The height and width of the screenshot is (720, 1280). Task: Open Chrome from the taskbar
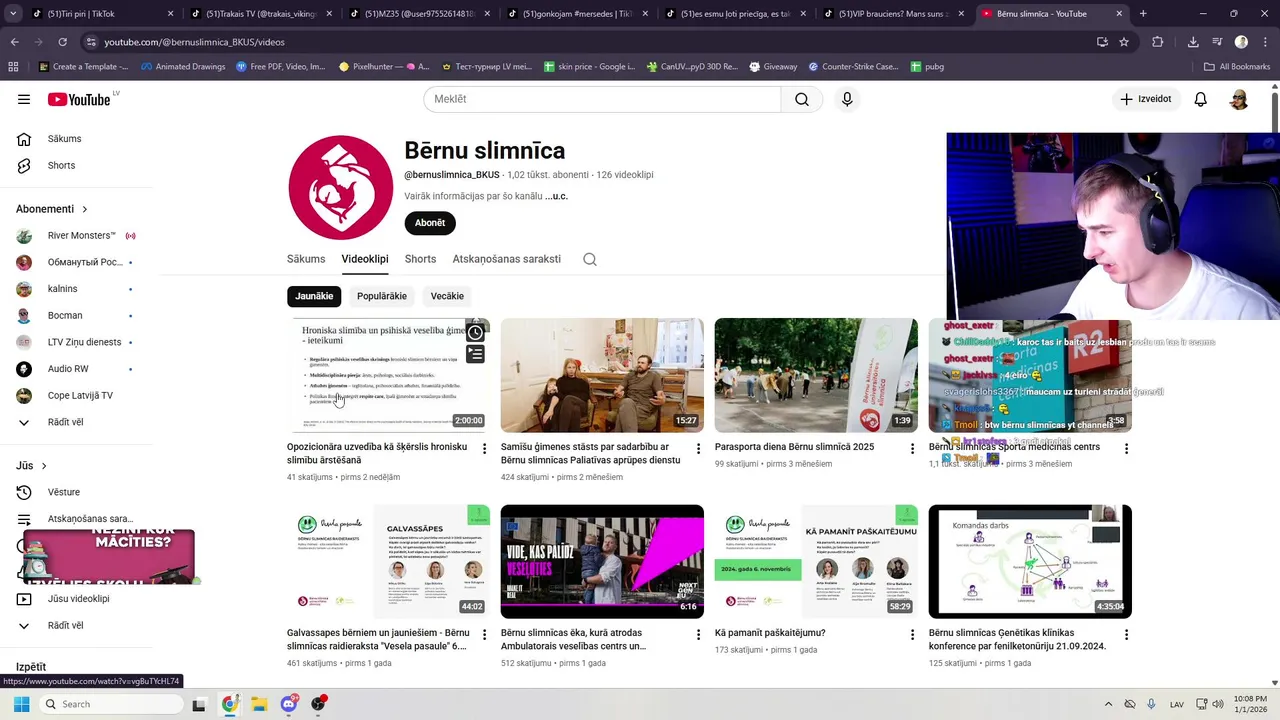pos(230,704)
